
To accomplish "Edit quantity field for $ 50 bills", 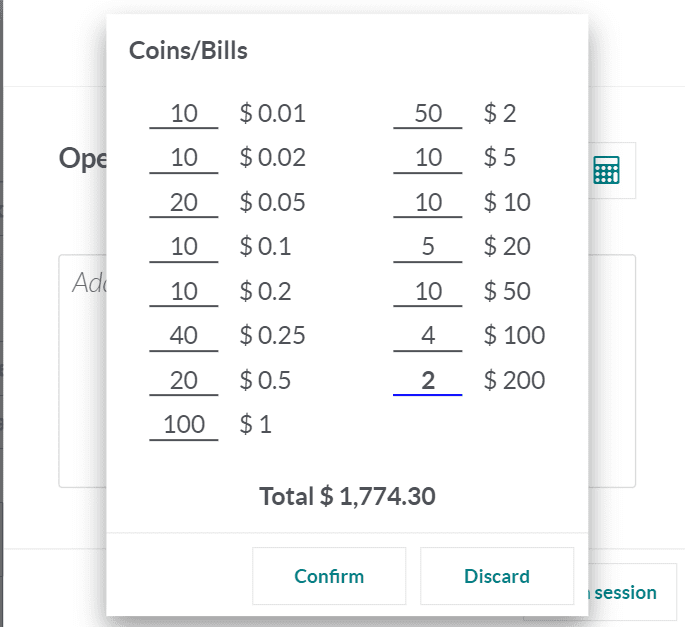I will pyautogui.click(x=428, y=292).
